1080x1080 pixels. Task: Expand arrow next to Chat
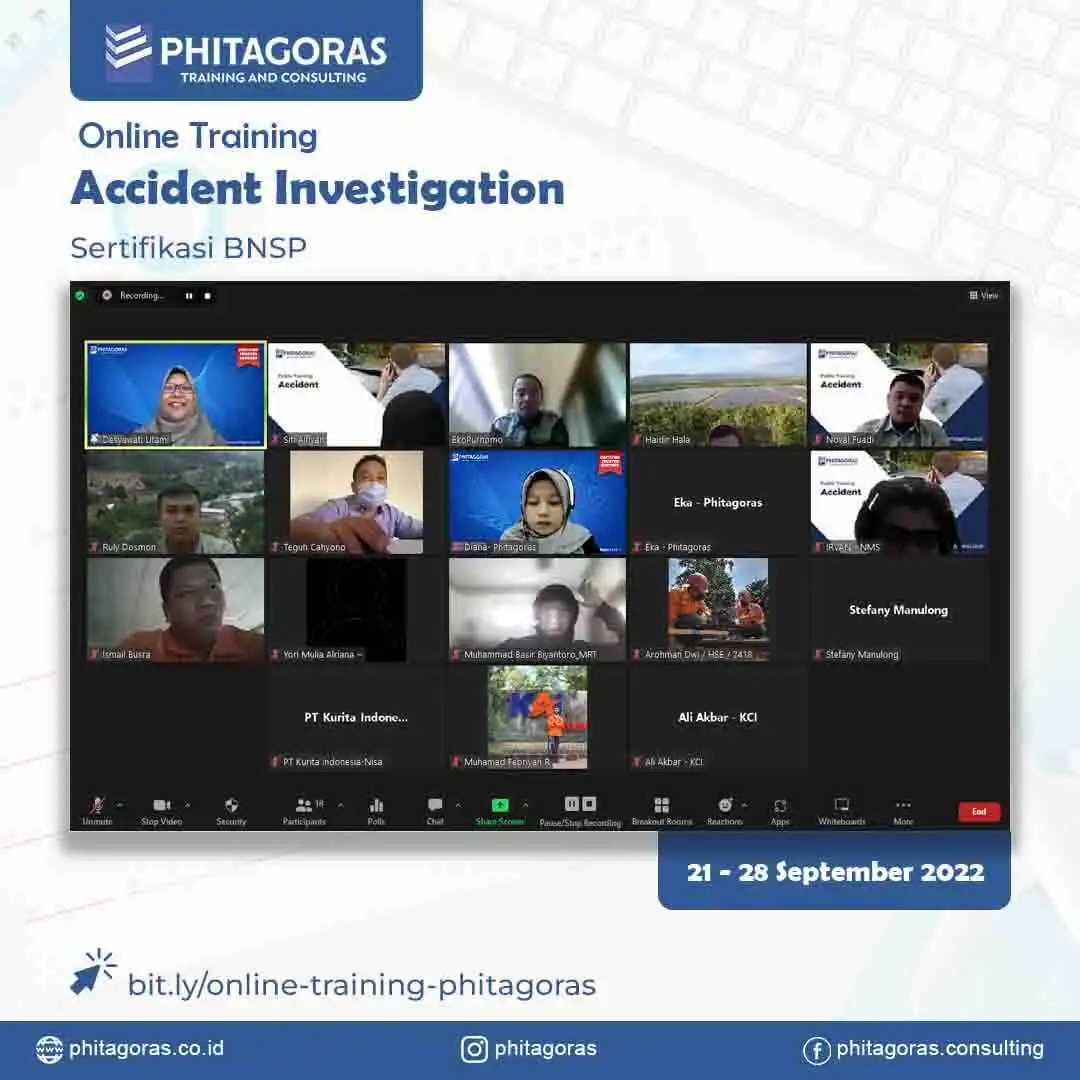tap(458, 804)
